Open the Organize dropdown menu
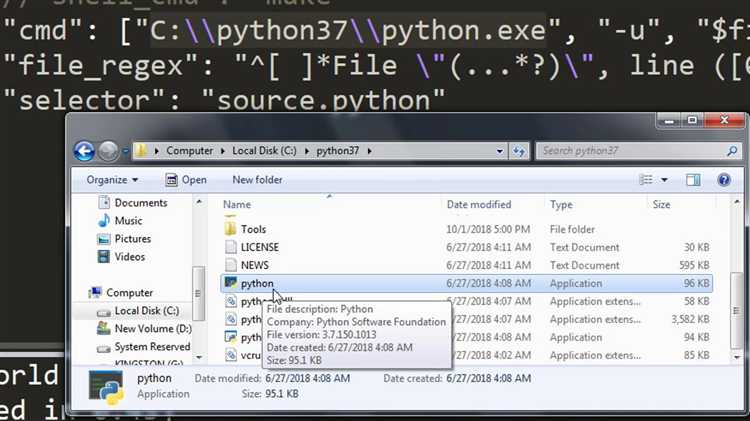 [112, 180]
